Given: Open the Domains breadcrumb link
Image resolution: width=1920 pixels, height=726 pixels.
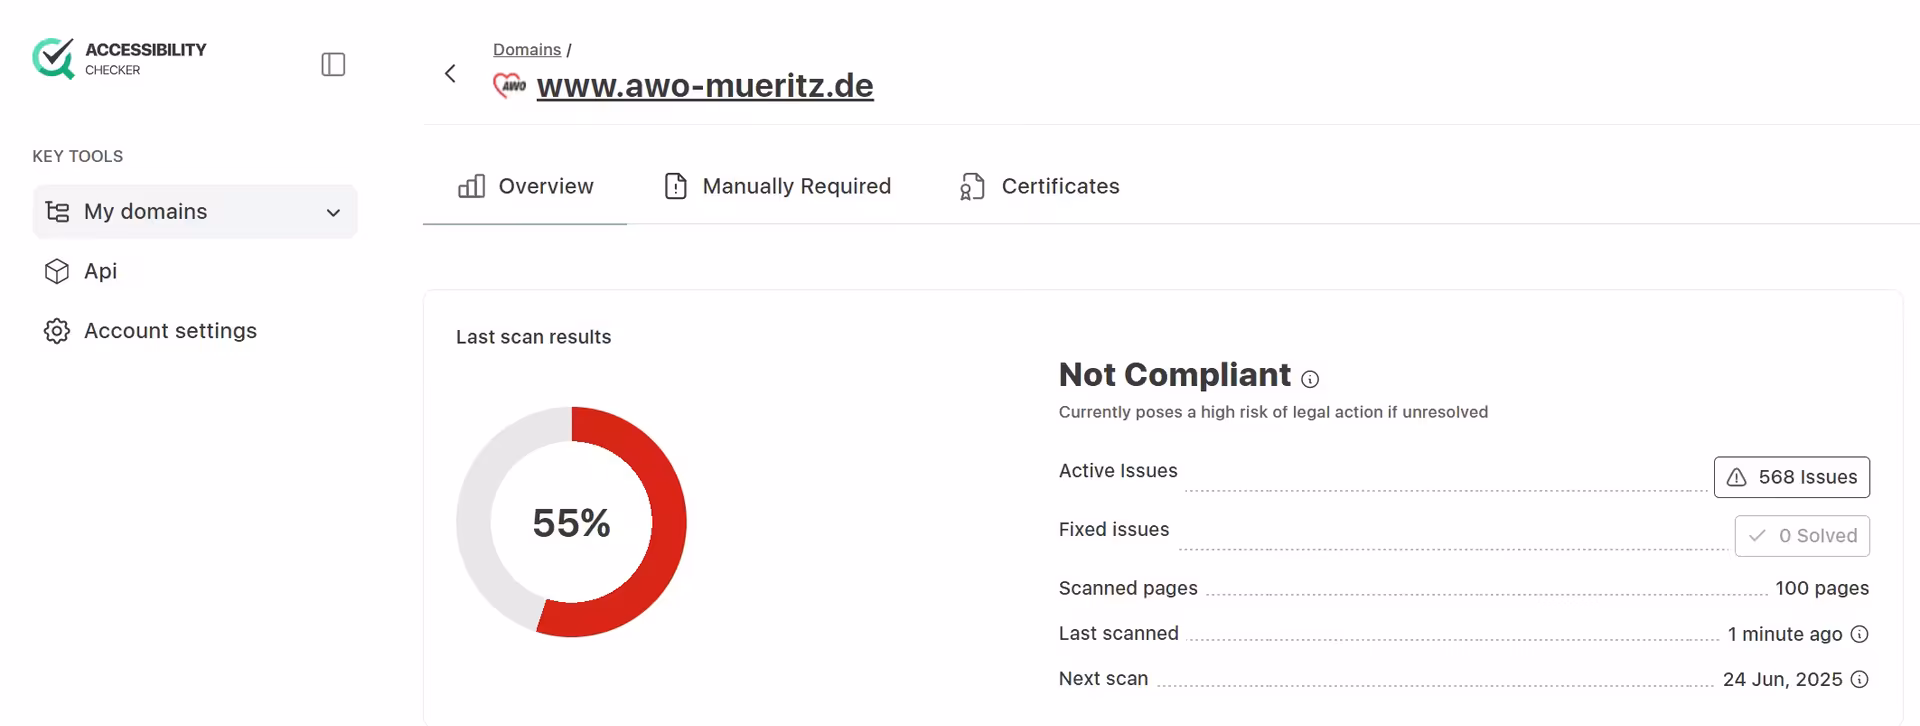Looking at the screenshot, I should (526, 49).
